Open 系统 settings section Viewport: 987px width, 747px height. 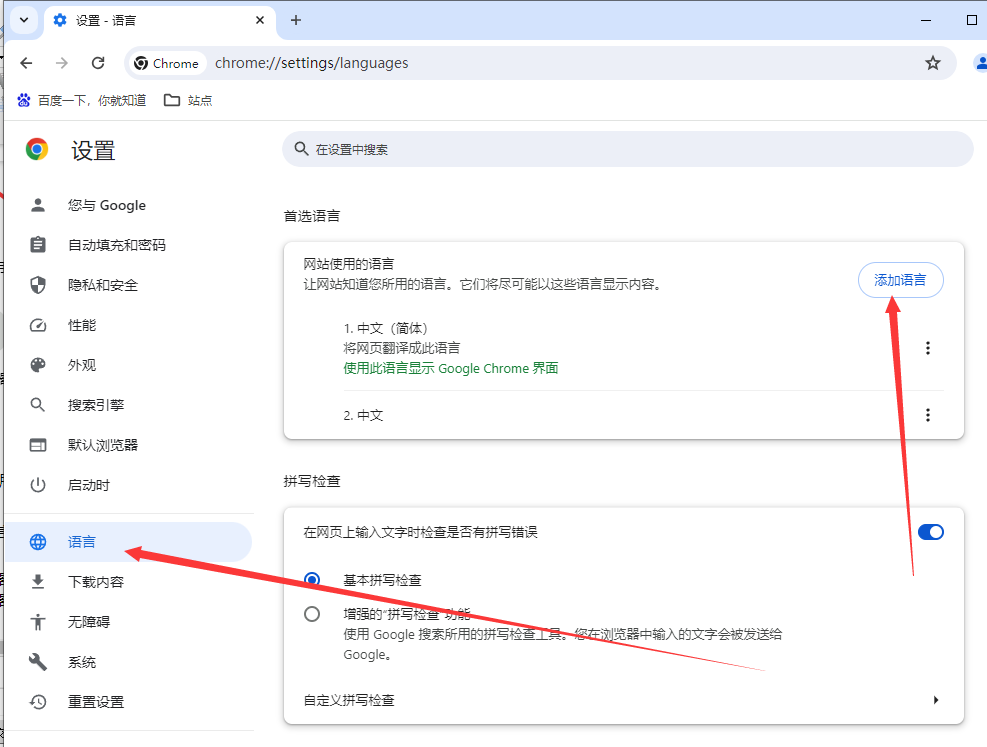click(128, 662)
